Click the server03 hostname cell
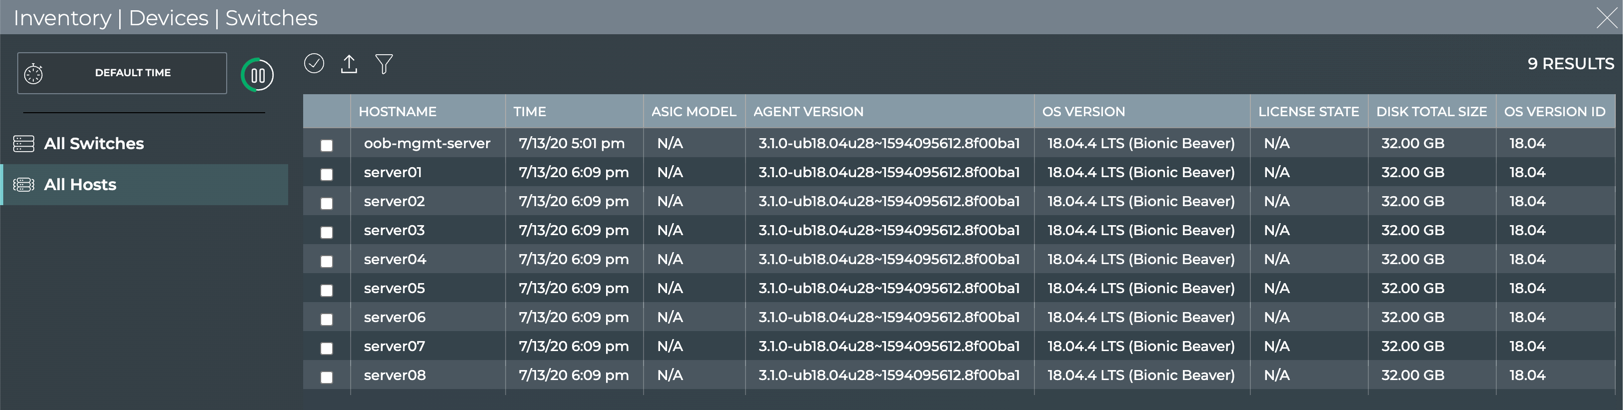 (x=394, y=231)
